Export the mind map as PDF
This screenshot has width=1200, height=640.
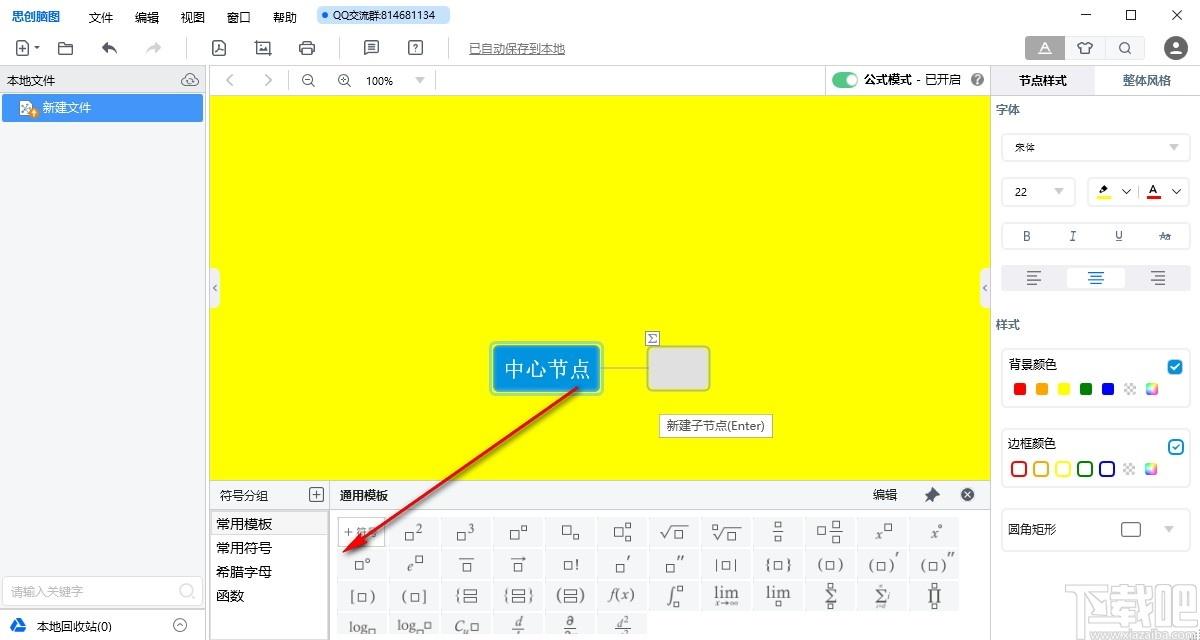pyautogui.click(x=219, y=48)
